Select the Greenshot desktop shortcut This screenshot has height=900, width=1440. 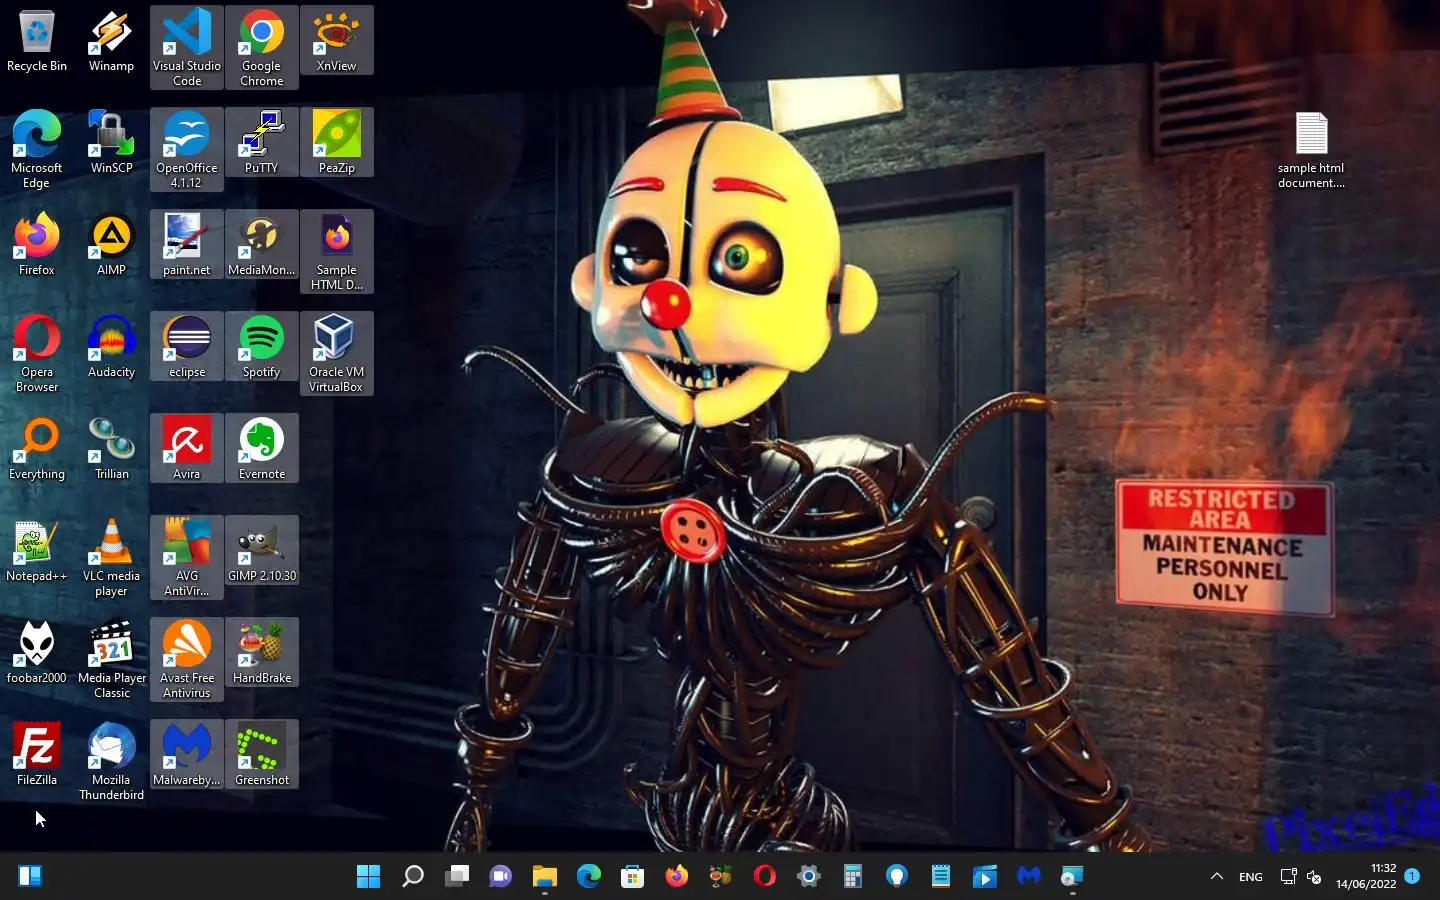coord(262,754)
